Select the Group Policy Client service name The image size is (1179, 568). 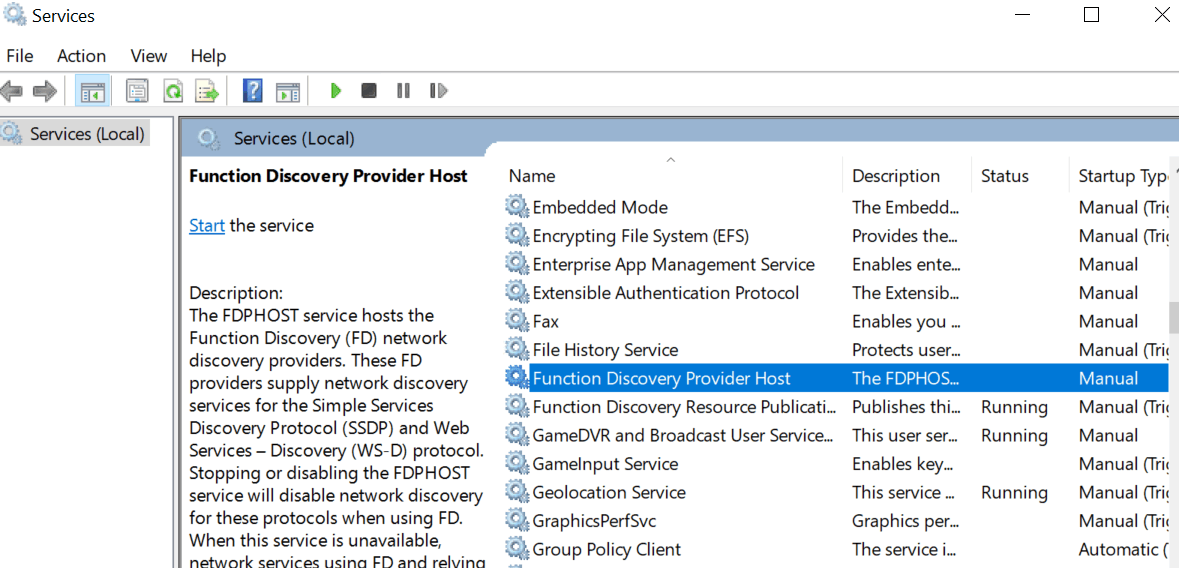[607, 549]
